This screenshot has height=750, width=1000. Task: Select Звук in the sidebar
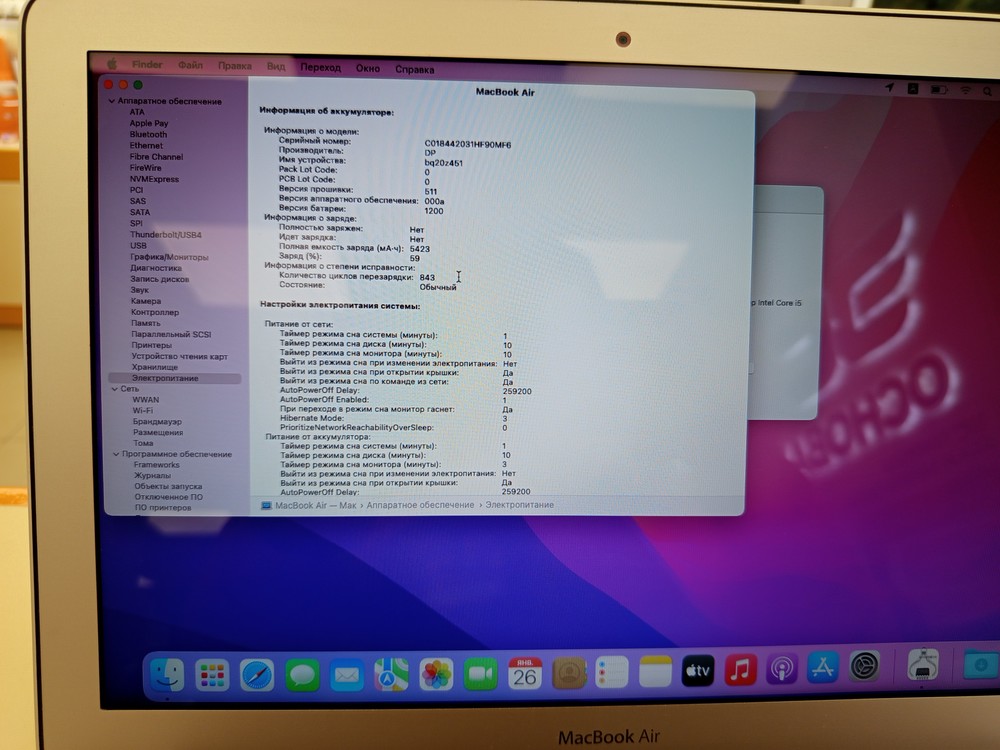140,290
